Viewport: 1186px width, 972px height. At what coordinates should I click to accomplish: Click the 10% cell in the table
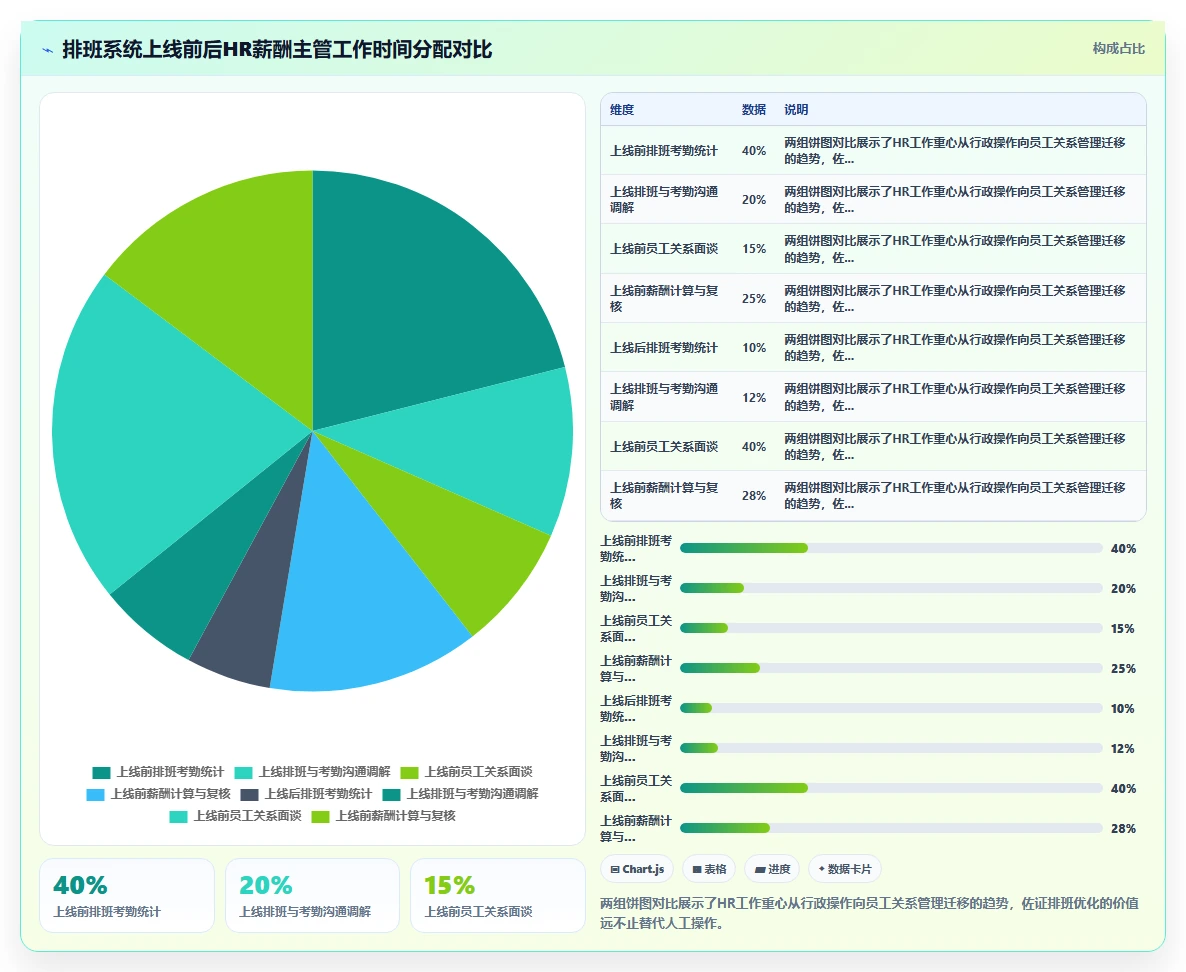[x=753, y=348]
